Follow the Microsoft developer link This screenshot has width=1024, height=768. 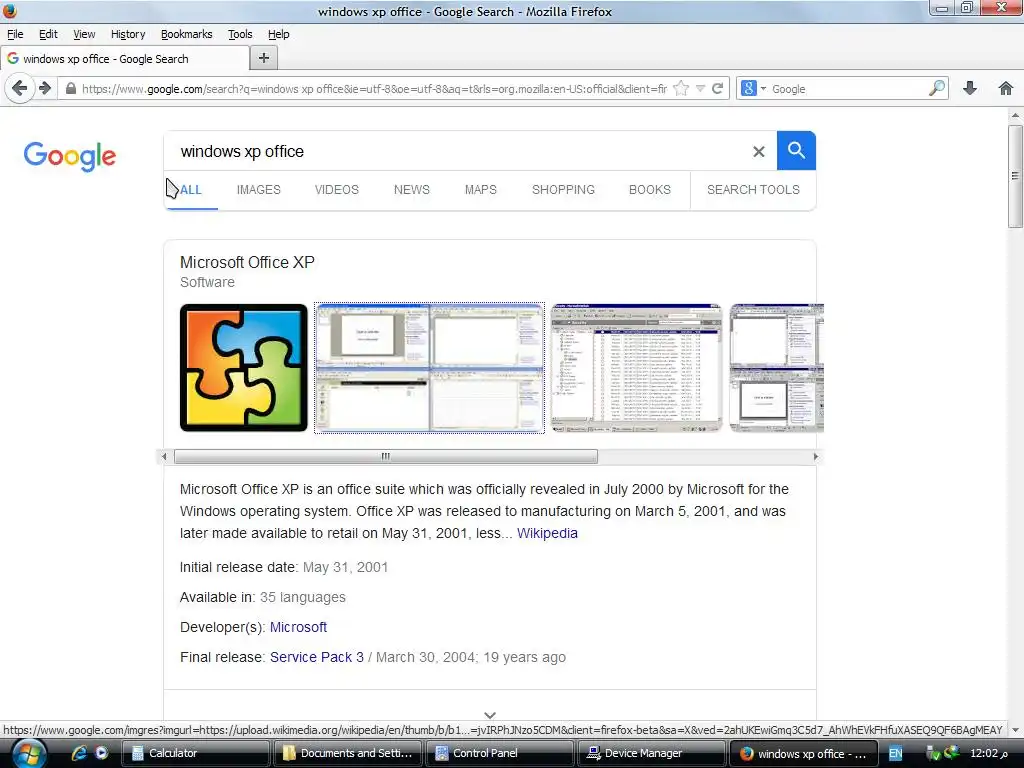point(298,627)
